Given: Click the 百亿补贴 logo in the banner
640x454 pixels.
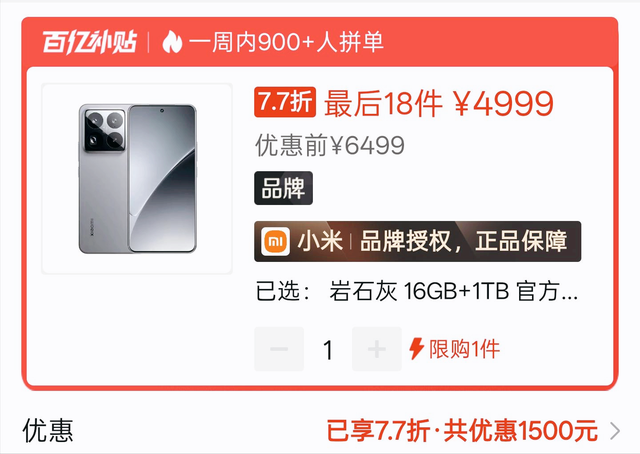Looking at the screenshot, I should click(89, 42).
